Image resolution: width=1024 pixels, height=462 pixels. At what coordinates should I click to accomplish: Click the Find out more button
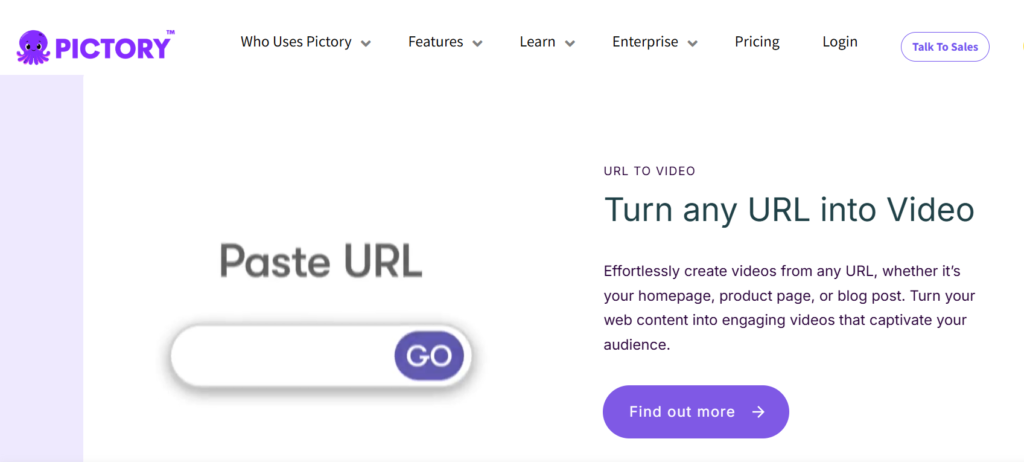point(696,412)
